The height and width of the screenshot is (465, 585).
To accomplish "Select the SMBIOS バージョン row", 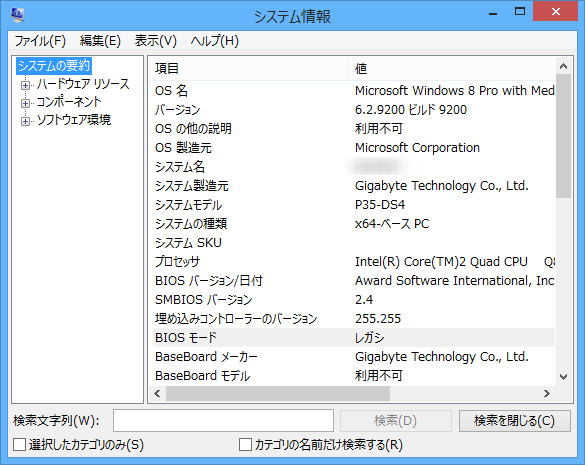I will (354, 300).
